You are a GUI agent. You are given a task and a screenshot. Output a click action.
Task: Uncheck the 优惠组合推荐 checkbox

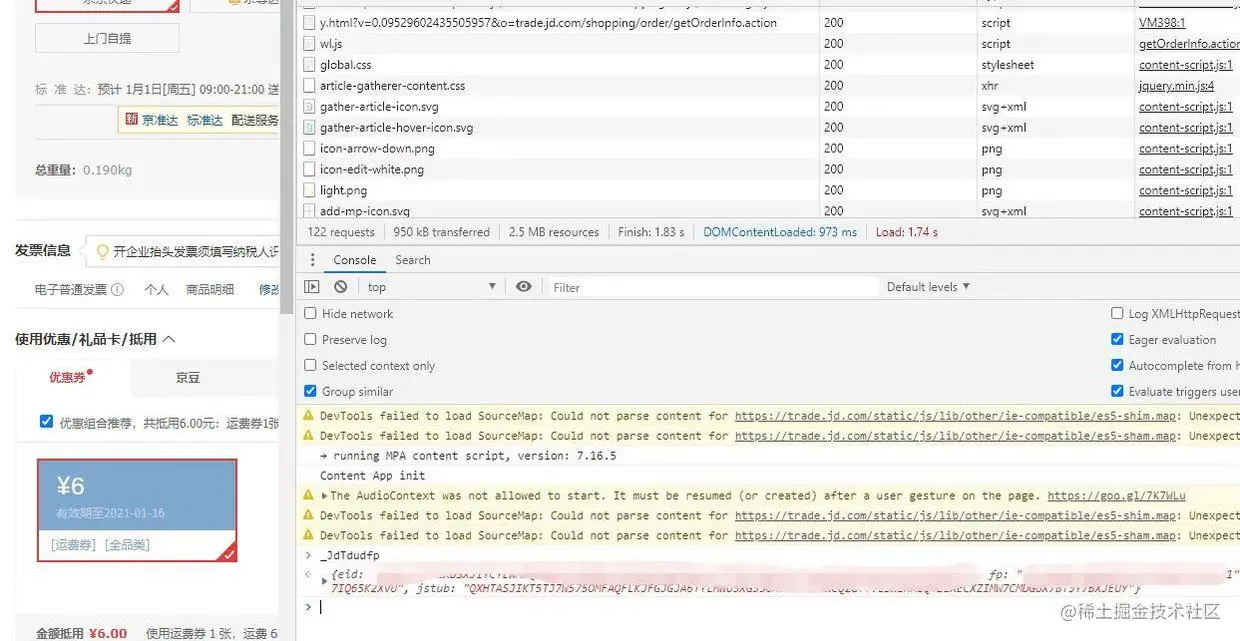pyautogui.click(x=46, y=422)
